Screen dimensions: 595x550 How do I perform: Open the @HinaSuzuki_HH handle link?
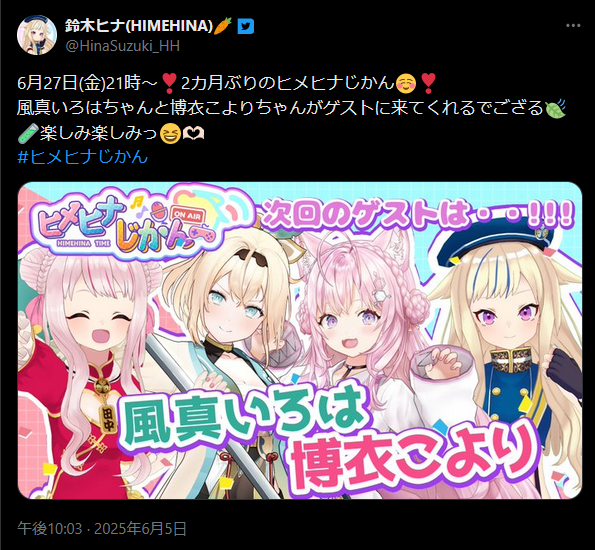(122, 46)
